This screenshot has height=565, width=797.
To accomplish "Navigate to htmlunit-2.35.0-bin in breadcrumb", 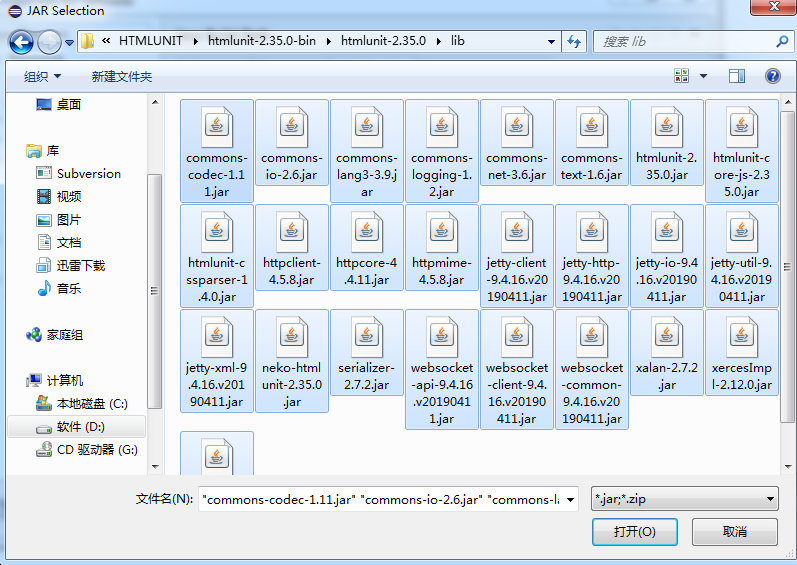I will coord(262,41).
